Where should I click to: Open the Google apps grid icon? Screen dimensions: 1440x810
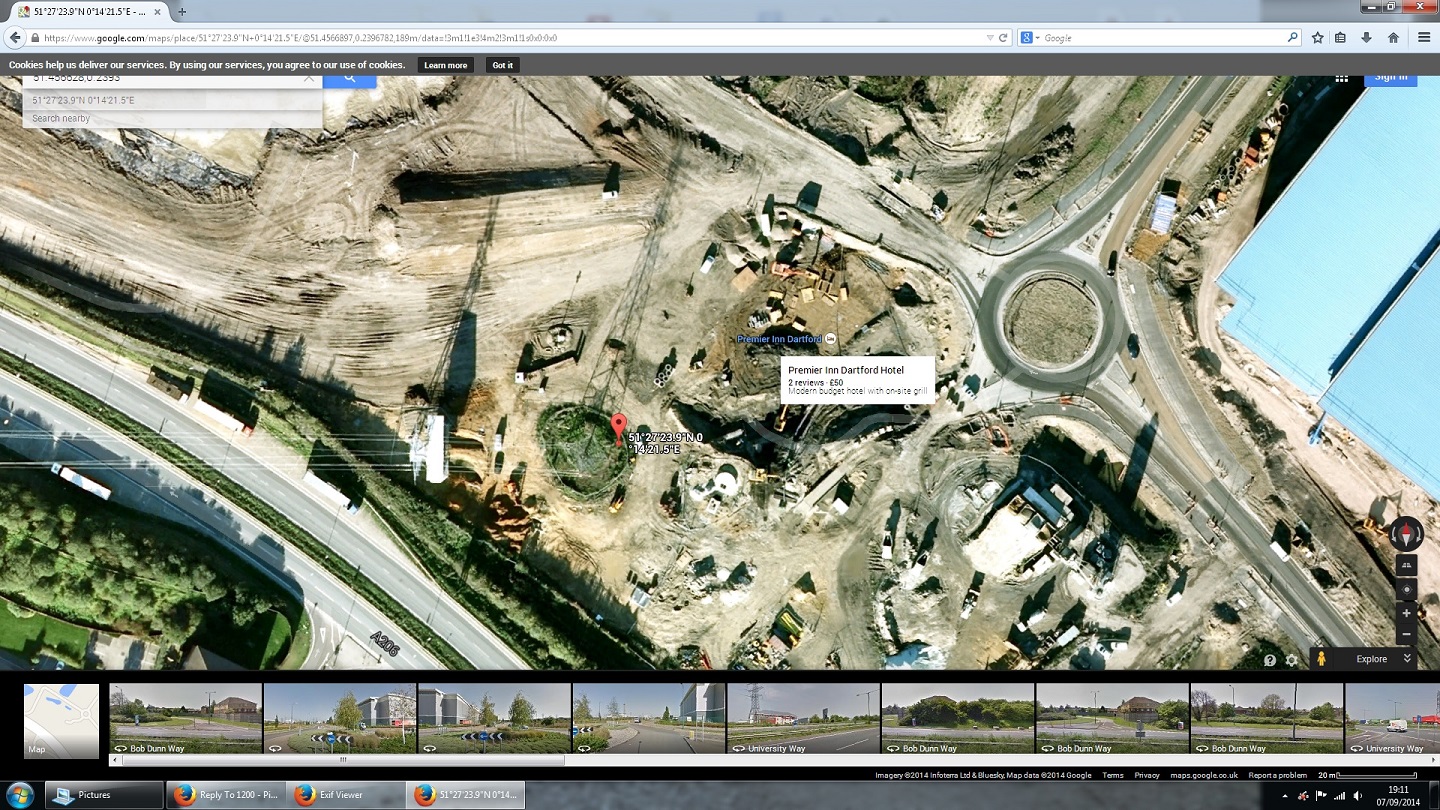(x=1342, y=78)
